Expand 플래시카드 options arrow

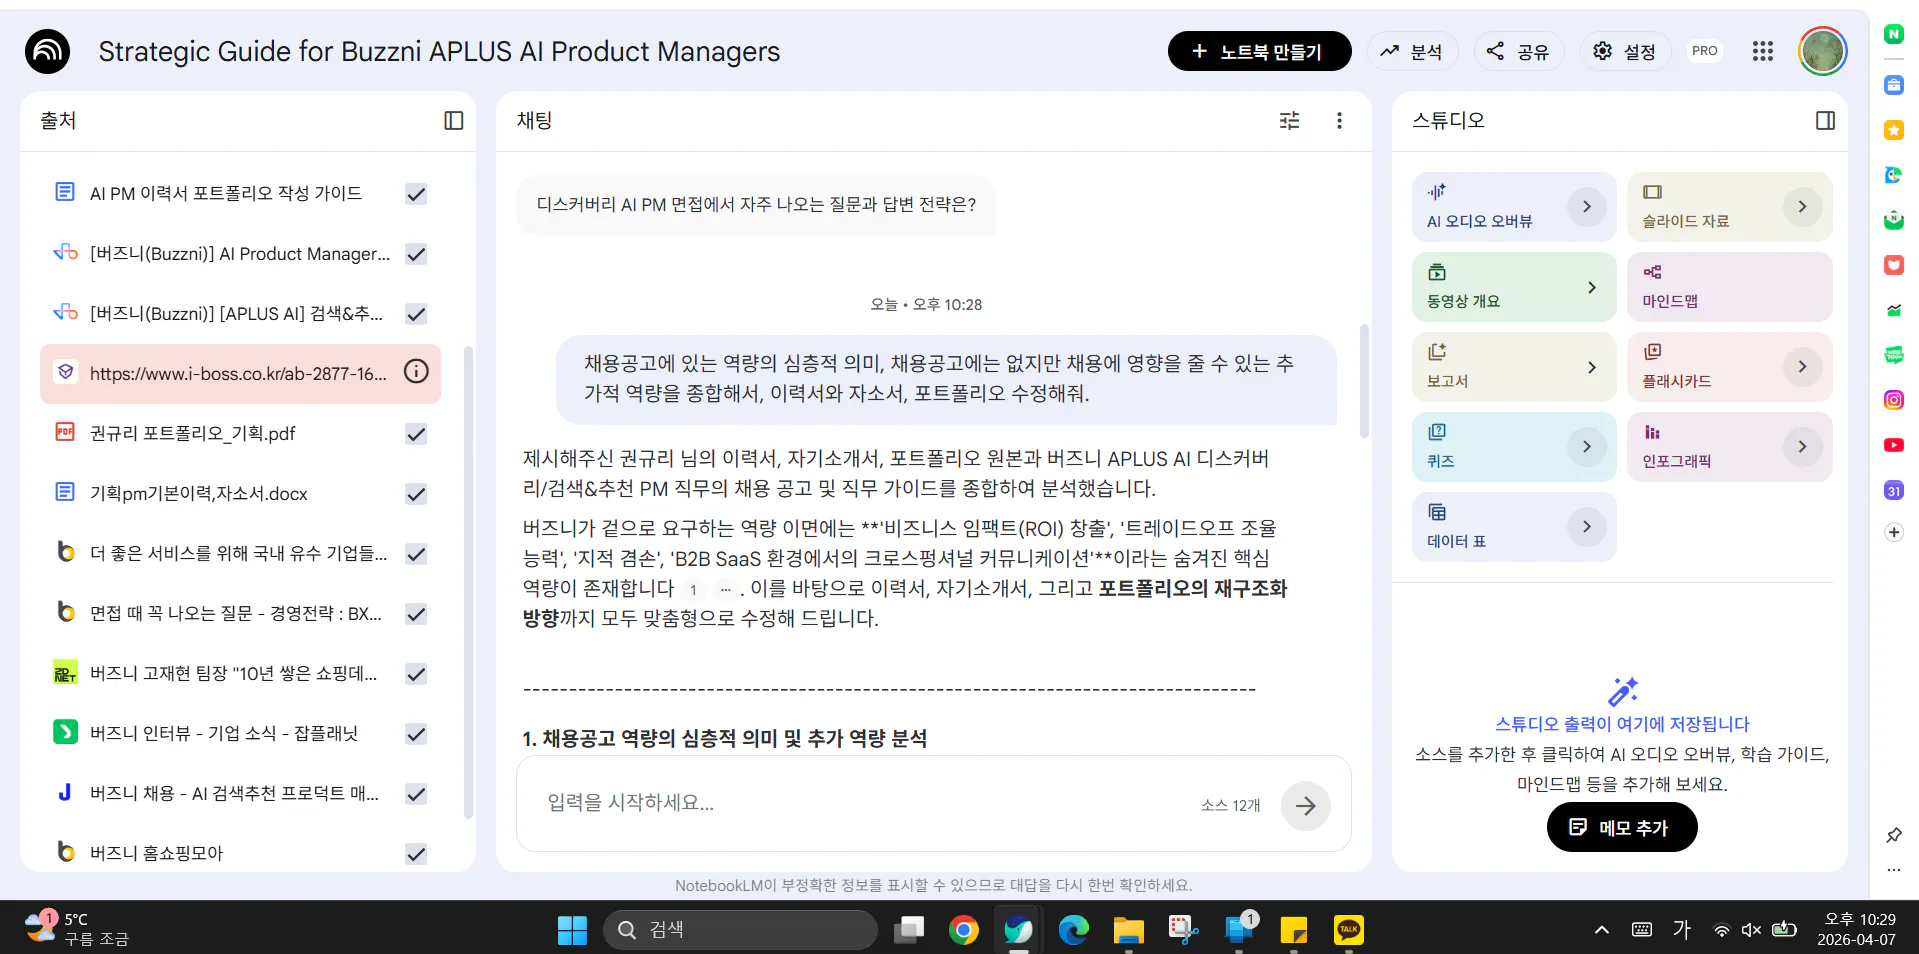[1802, 367]
